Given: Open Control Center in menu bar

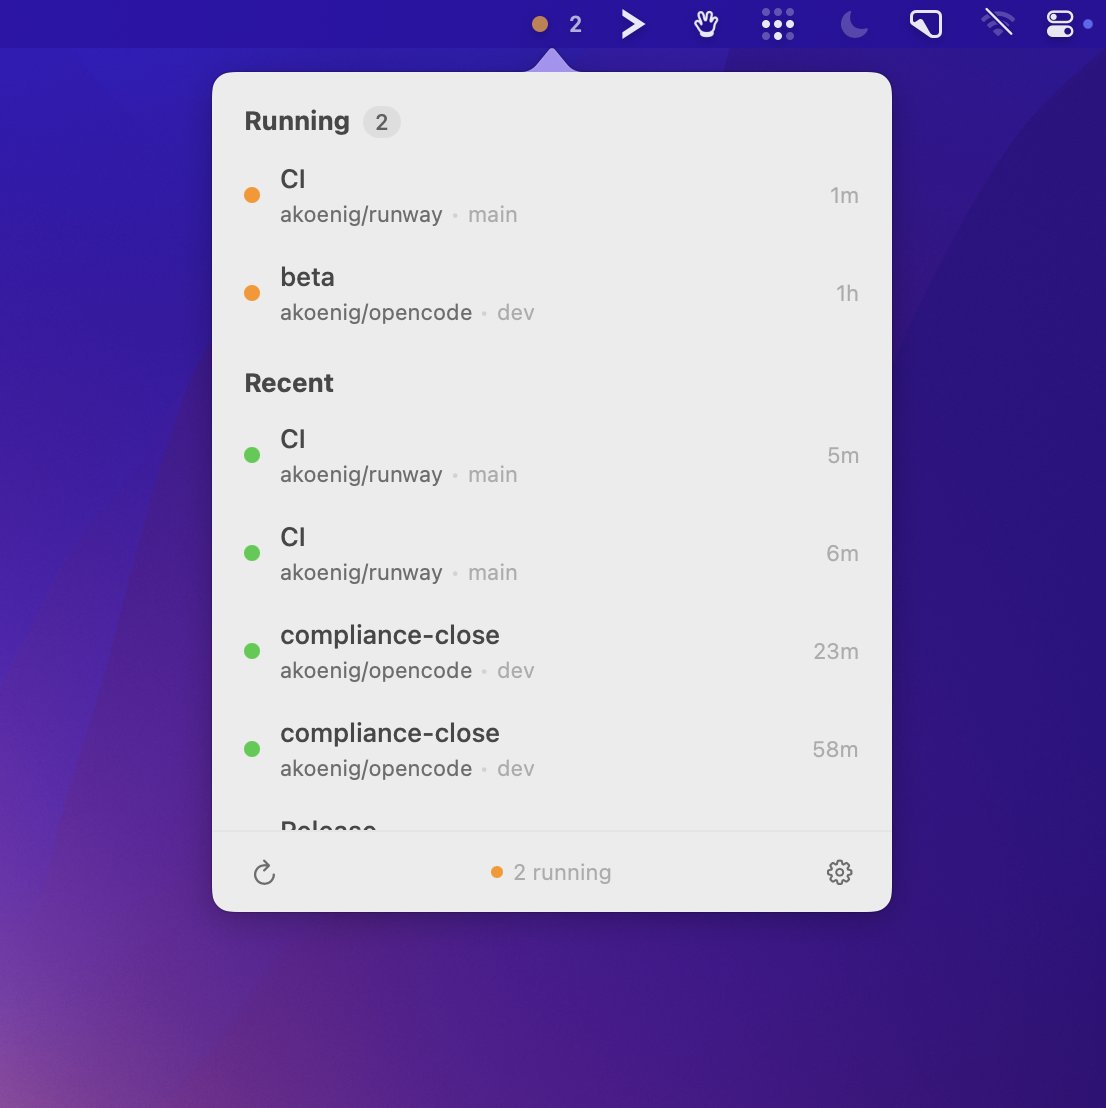Looking at the screenshot, I should pyautogui.click(x=1060, y=25).
